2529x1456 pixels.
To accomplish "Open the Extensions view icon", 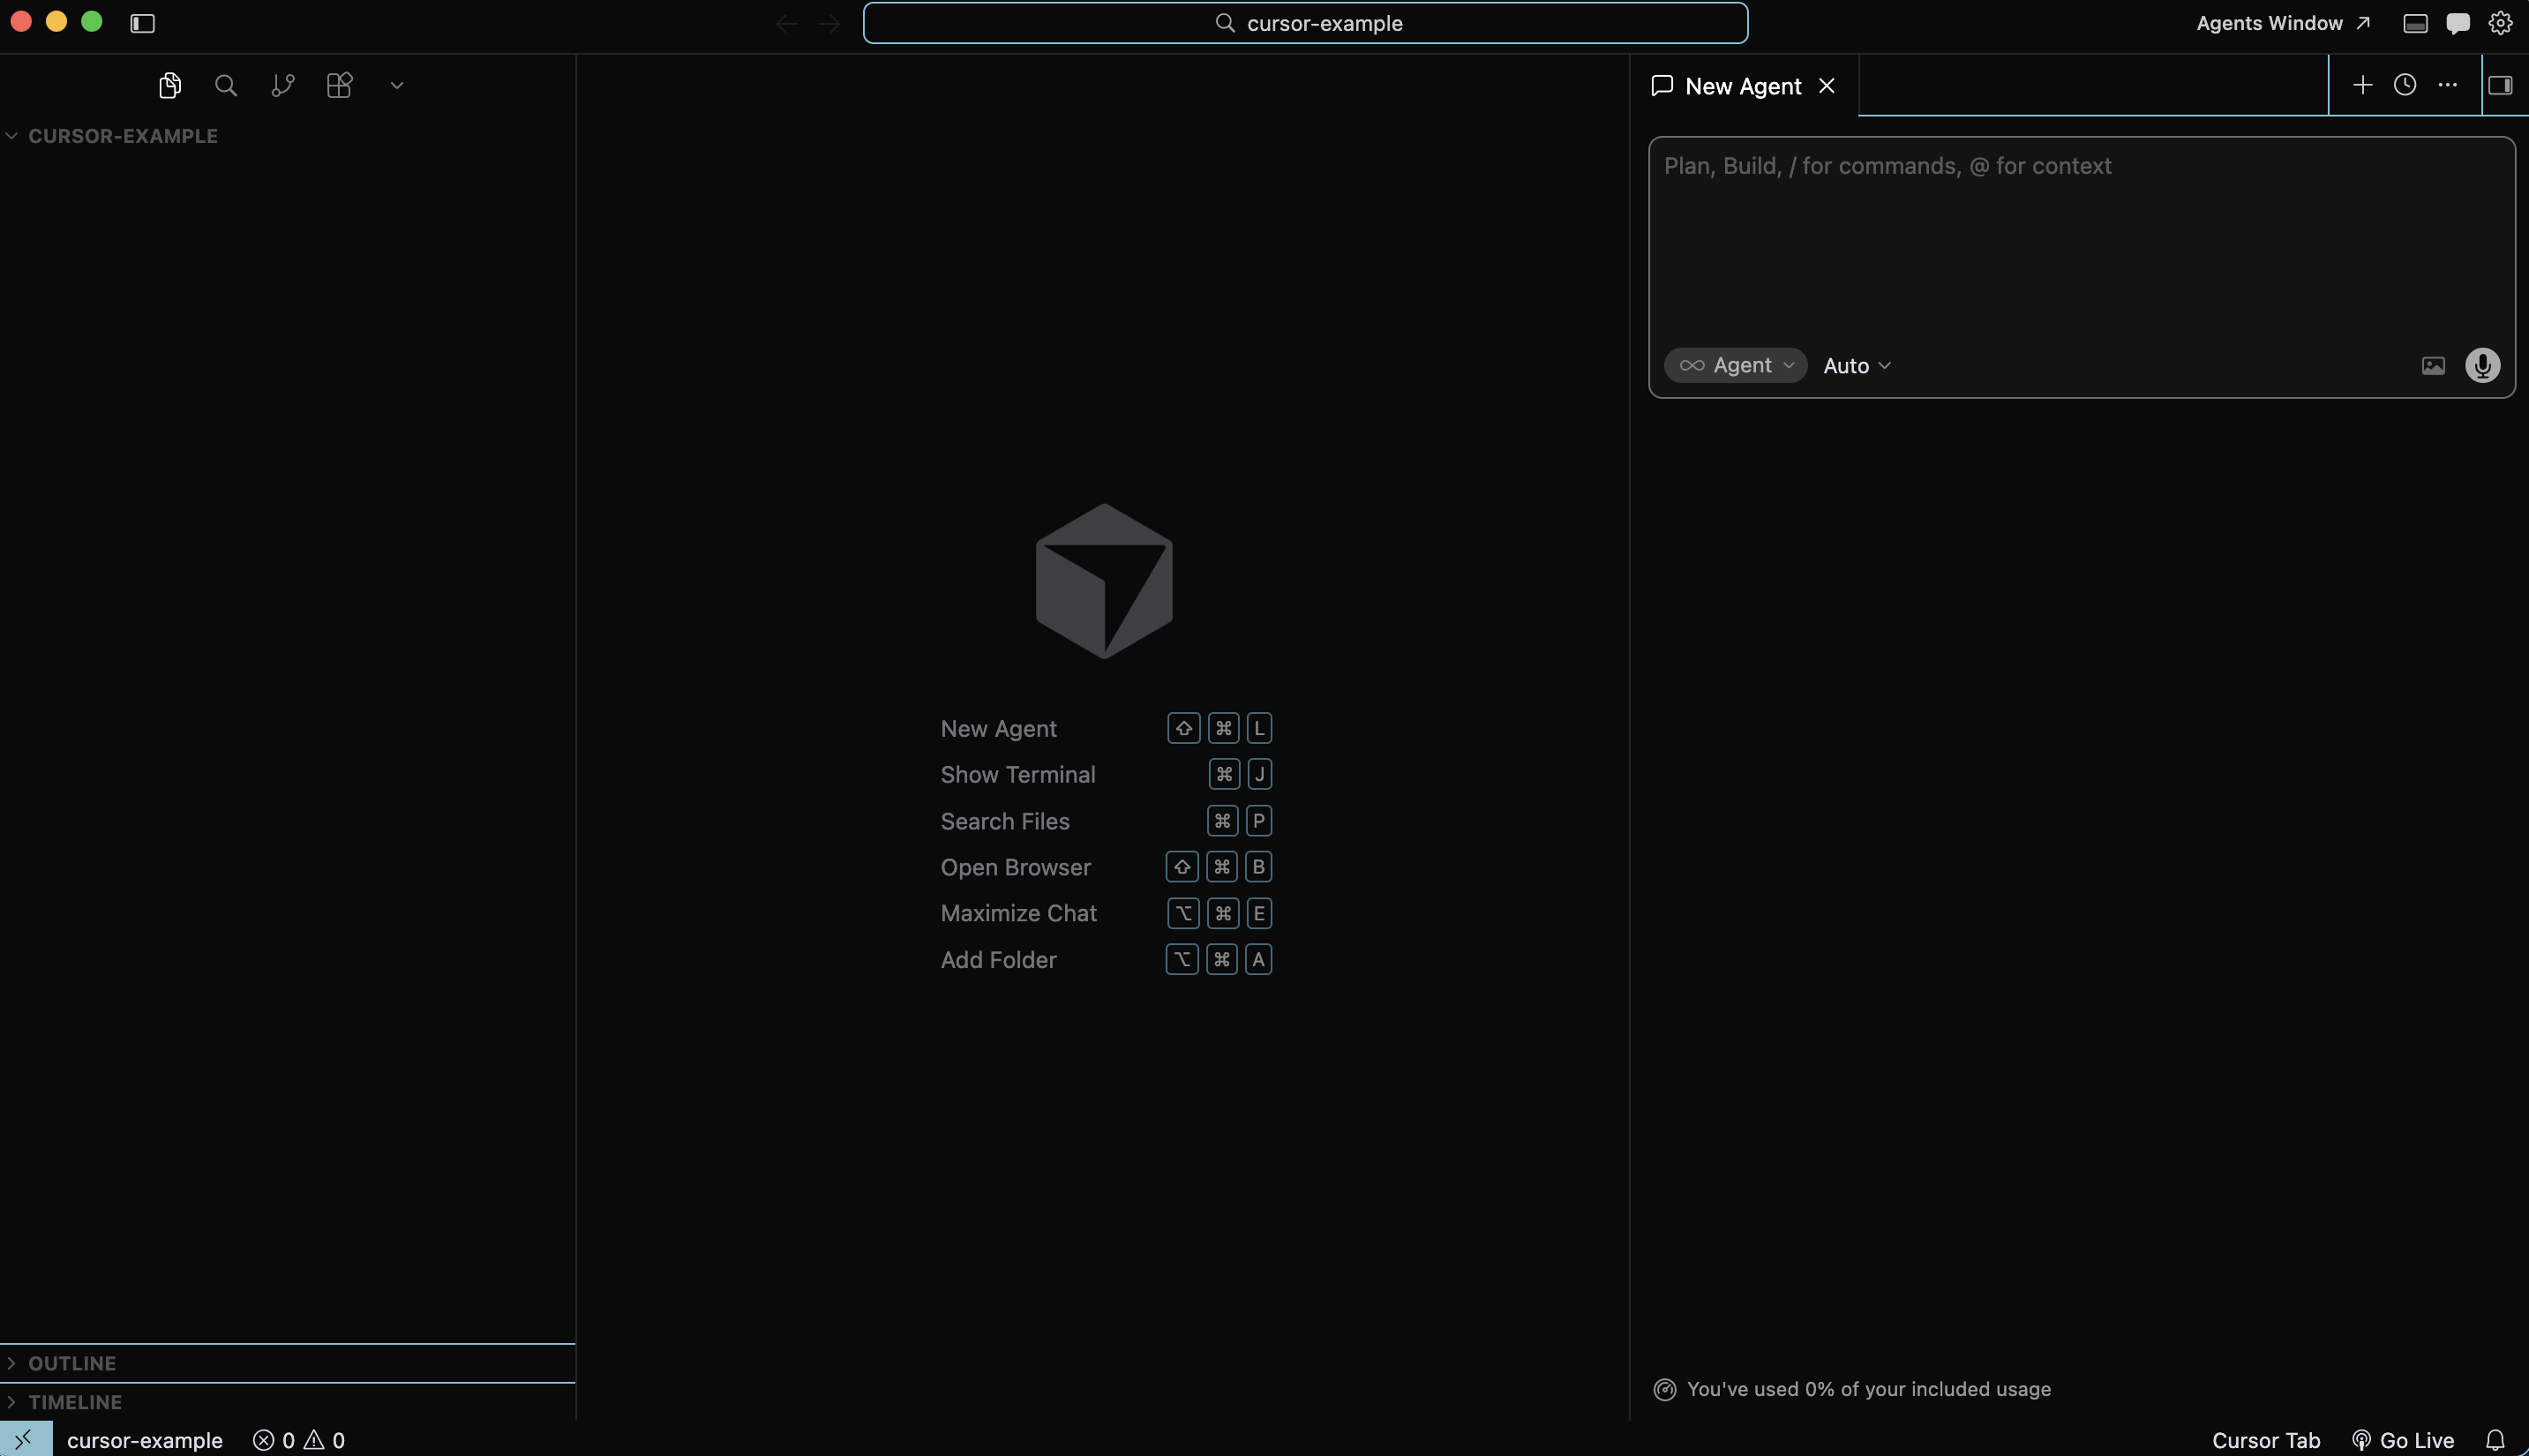I will coord(340,85).
